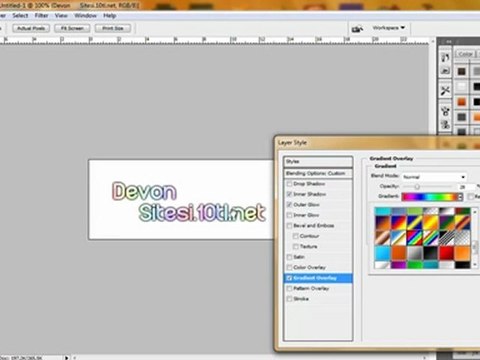Click the Go to Bridge icon
Screen dimensions: 480x360
357,29
